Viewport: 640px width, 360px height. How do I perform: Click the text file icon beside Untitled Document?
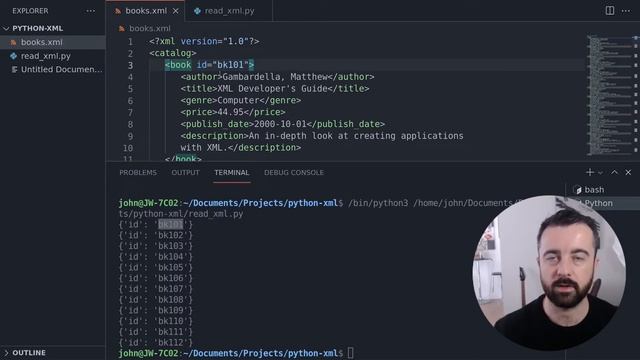[14, 69]
